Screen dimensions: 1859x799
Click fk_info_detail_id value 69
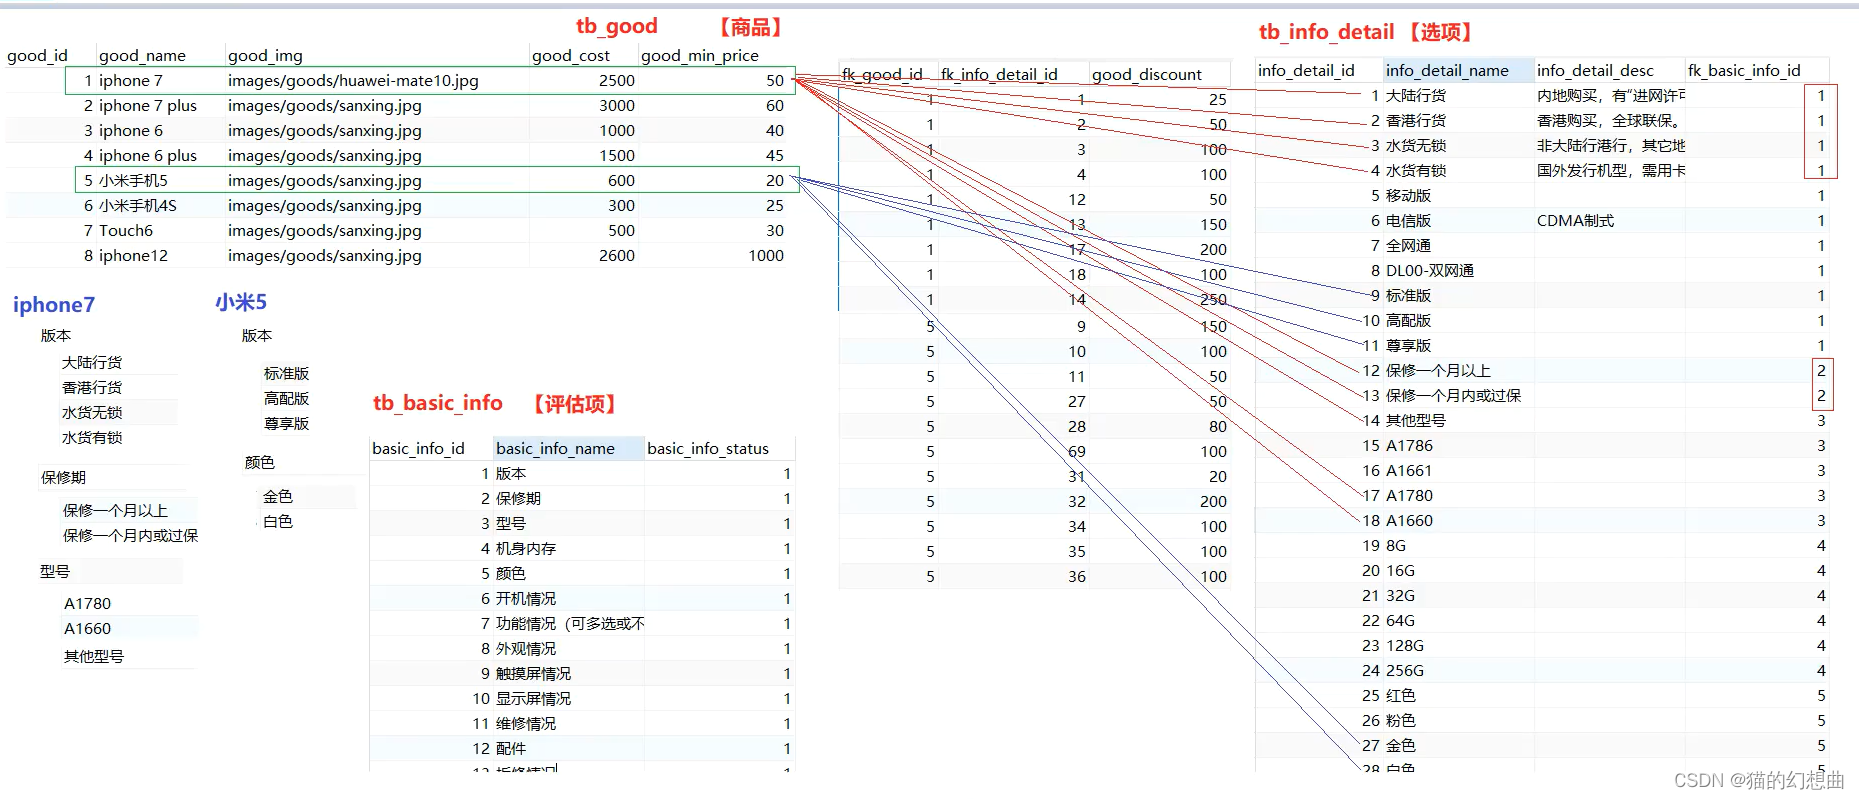point(1077,452)
